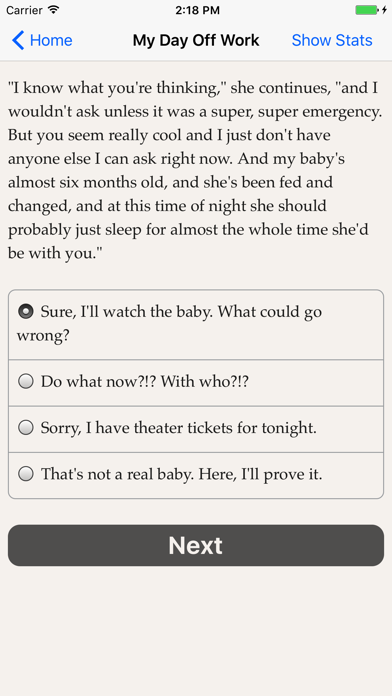Image resolution: width=392 pixels, height=696 pixels.
Task: Select radio button for watching the baby
Action: click(26, 312)
